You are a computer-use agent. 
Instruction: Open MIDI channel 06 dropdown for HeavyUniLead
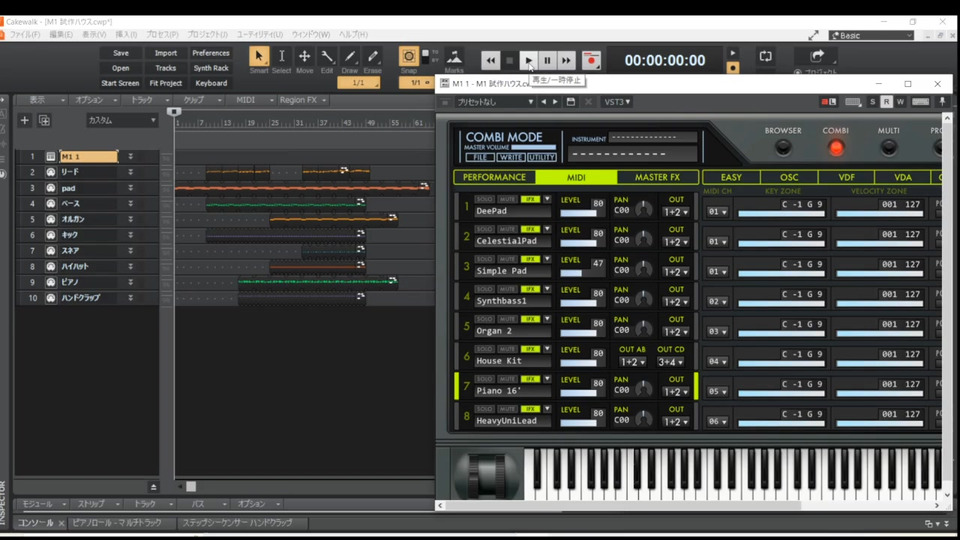click(717, 422)
